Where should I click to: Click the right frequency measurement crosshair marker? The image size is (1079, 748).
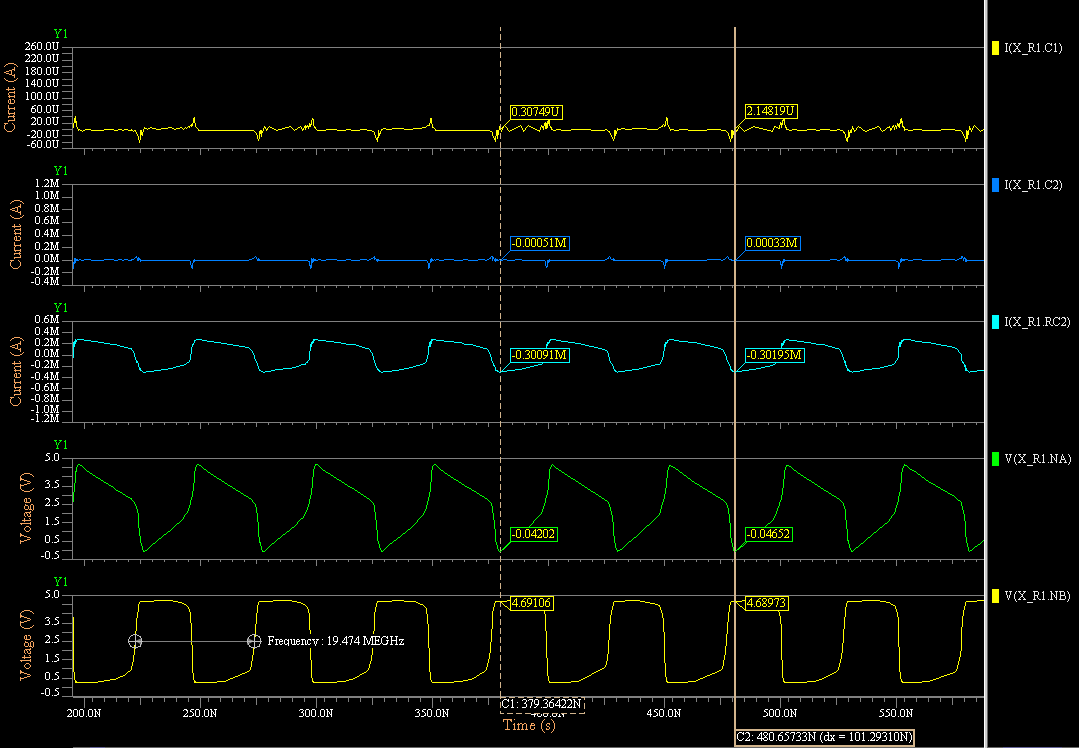(x=254, y=641)
